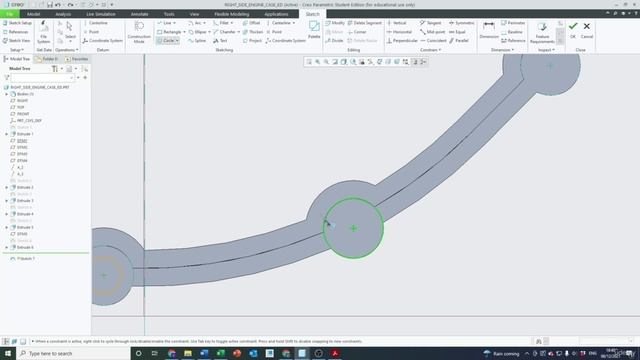Apply the Parallel constraint

point(459,41)
